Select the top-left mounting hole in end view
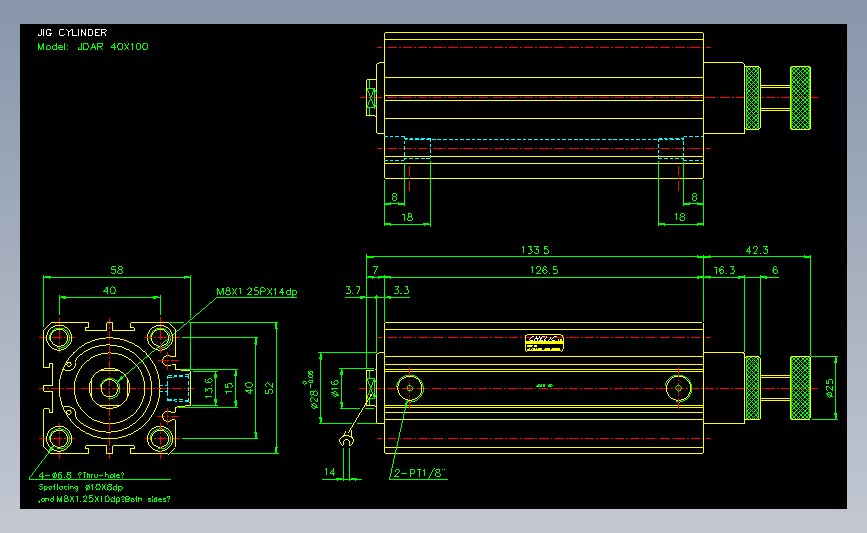The image size is (867, 533). click(59, 337)
